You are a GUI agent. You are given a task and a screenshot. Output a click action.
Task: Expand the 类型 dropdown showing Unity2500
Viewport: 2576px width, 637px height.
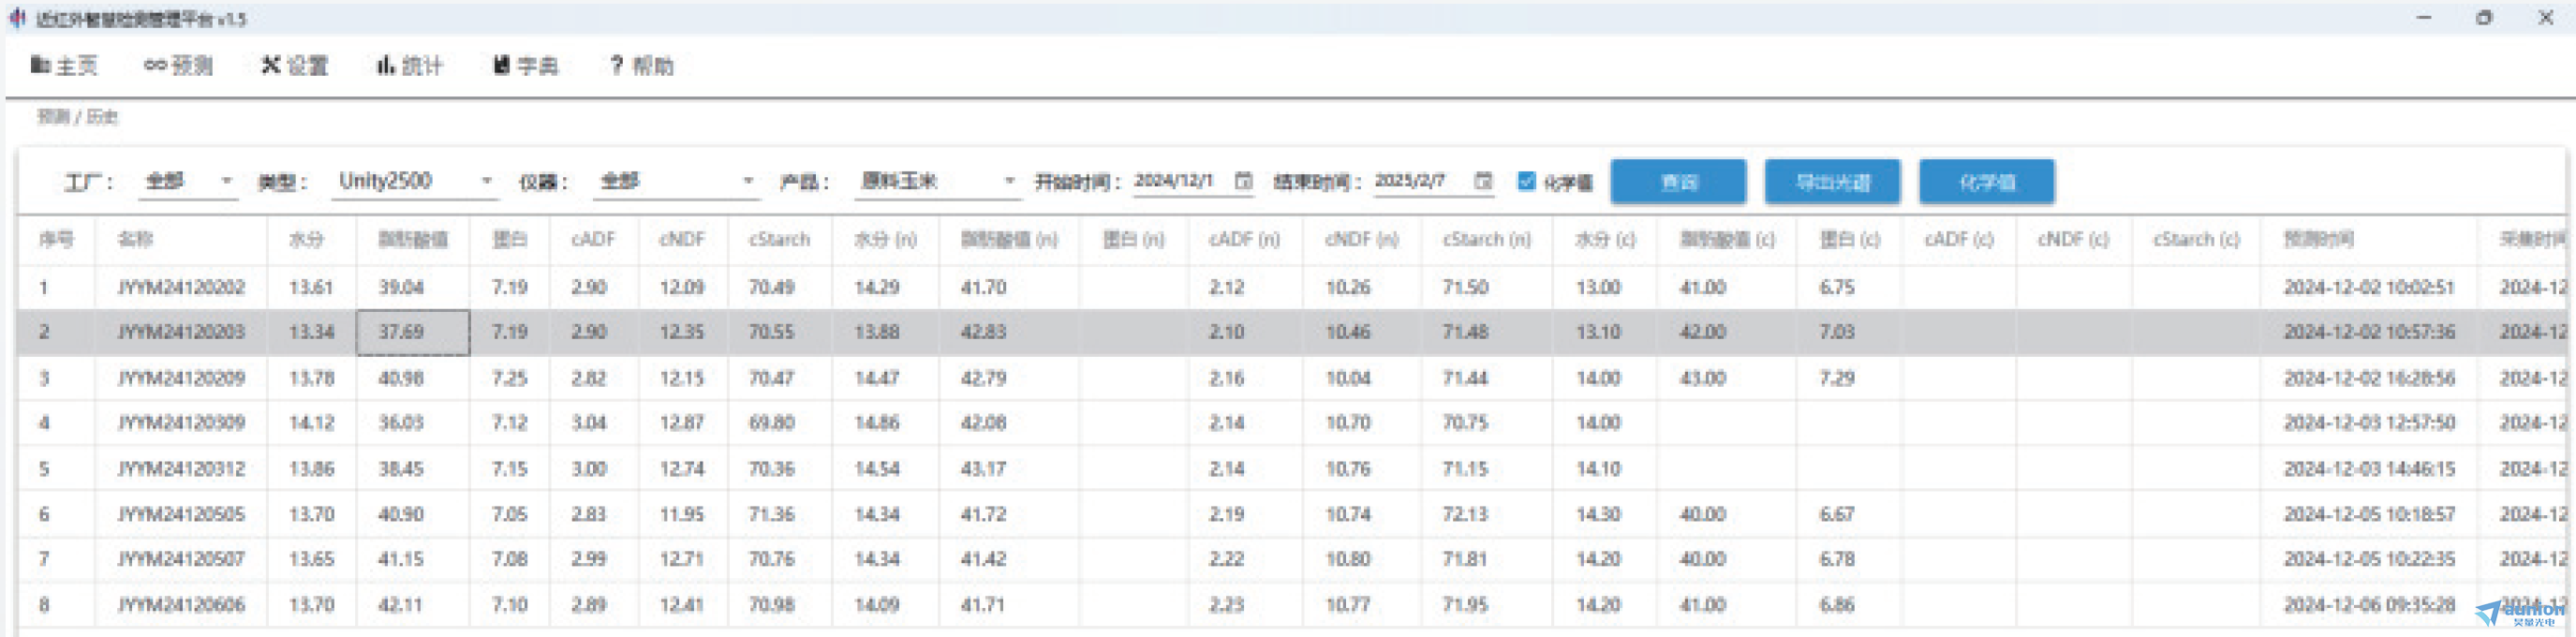(415, 181)
